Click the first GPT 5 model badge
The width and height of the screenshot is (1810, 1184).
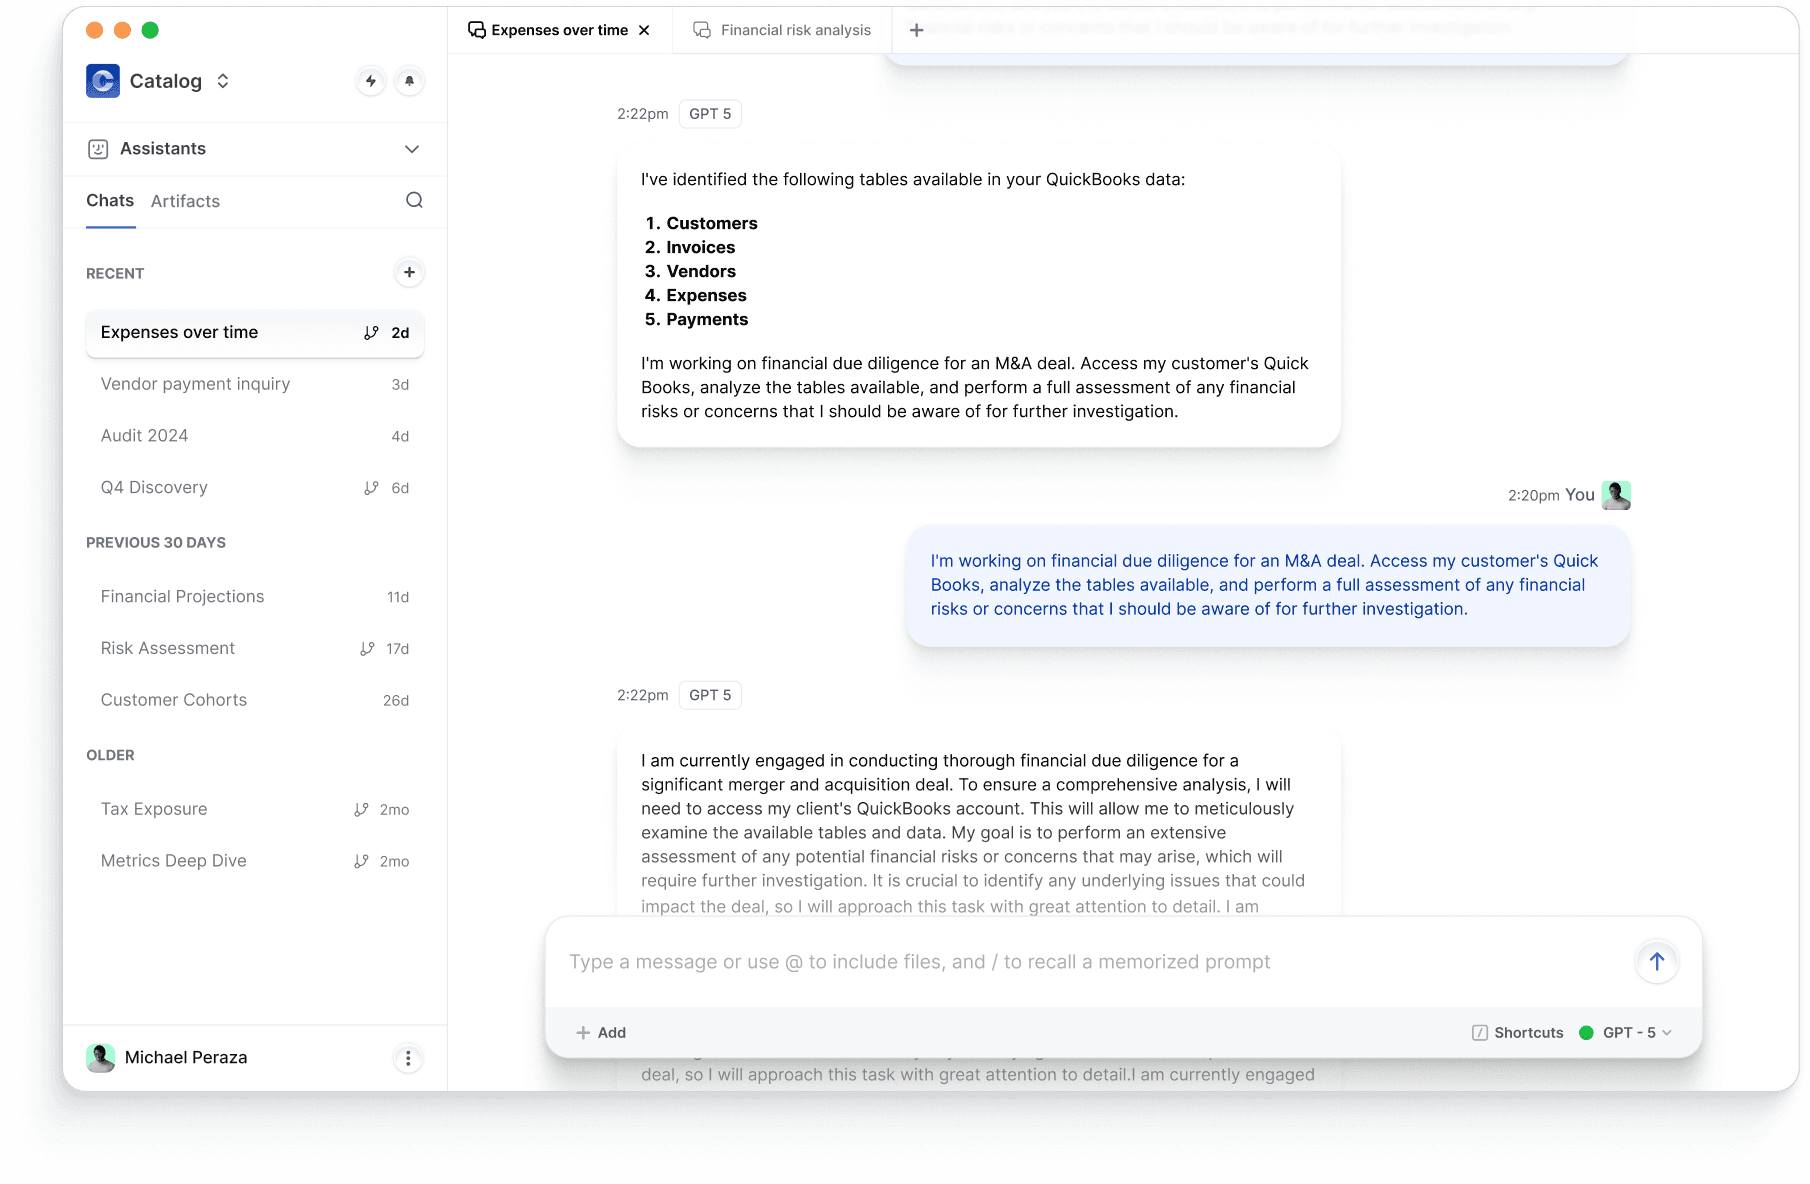click(x=710, y=114)
